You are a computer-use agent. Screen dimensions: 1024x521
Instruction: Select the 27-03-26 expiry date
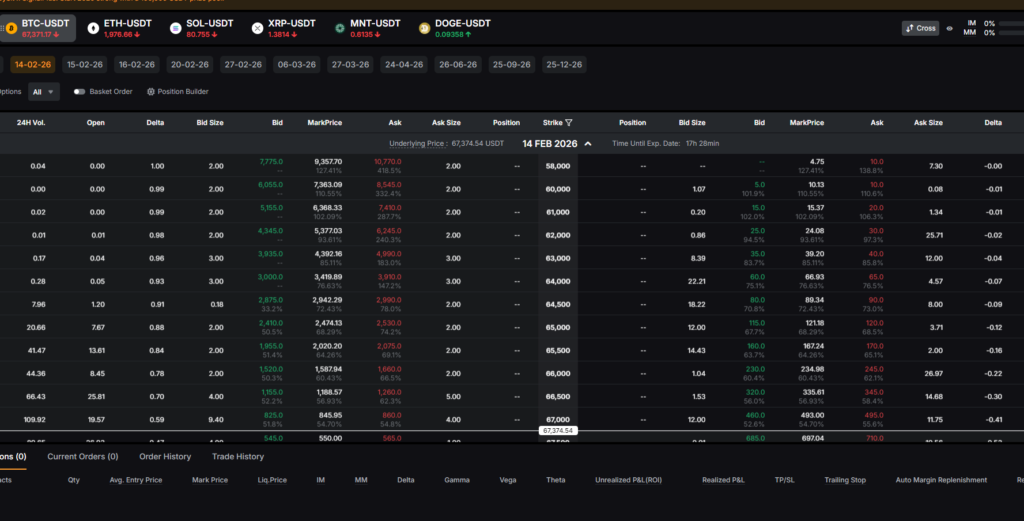[x=350, y=64]
